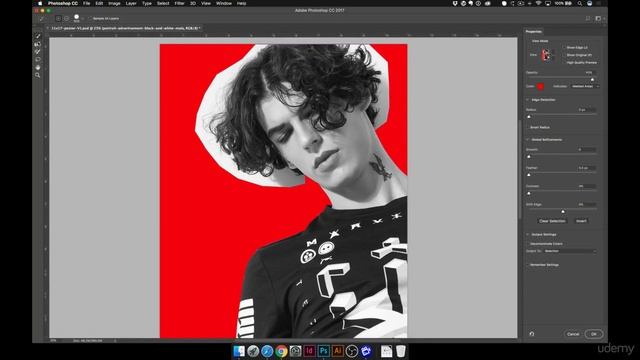Choose Subtract from selection mode
This screenshot has height=360, width=640.
pos(67,18)
